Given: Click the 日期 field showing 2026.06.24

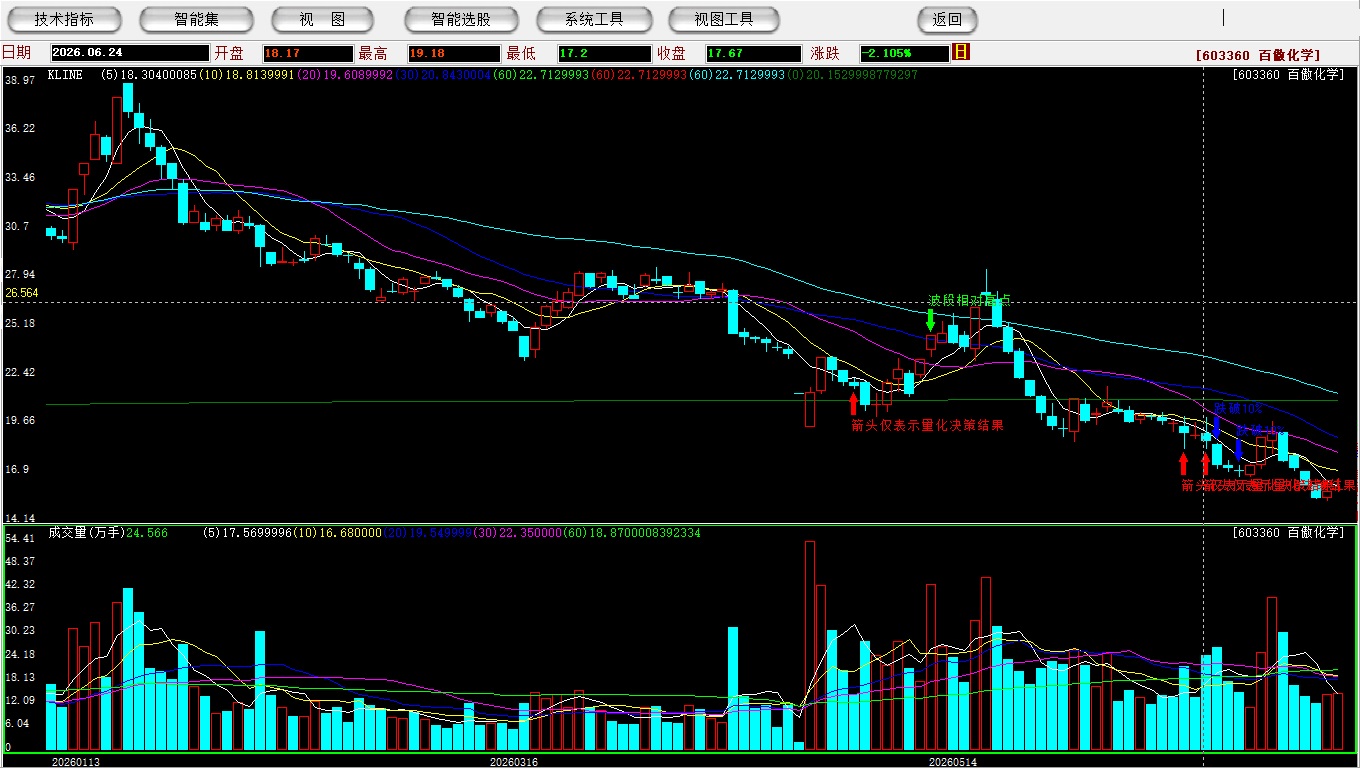Looking at the screenshot, I should pyautogui.click(x=129, y=53).
